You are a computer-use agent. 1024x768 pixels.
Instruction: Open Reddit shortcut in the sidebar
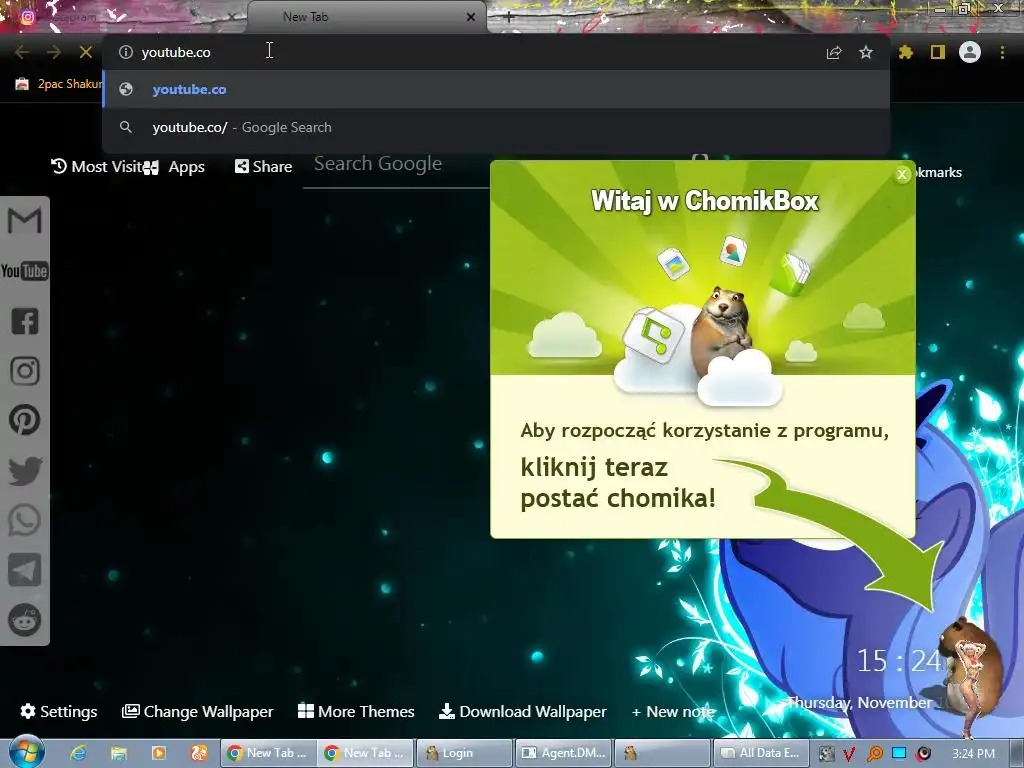click(25, 619)
